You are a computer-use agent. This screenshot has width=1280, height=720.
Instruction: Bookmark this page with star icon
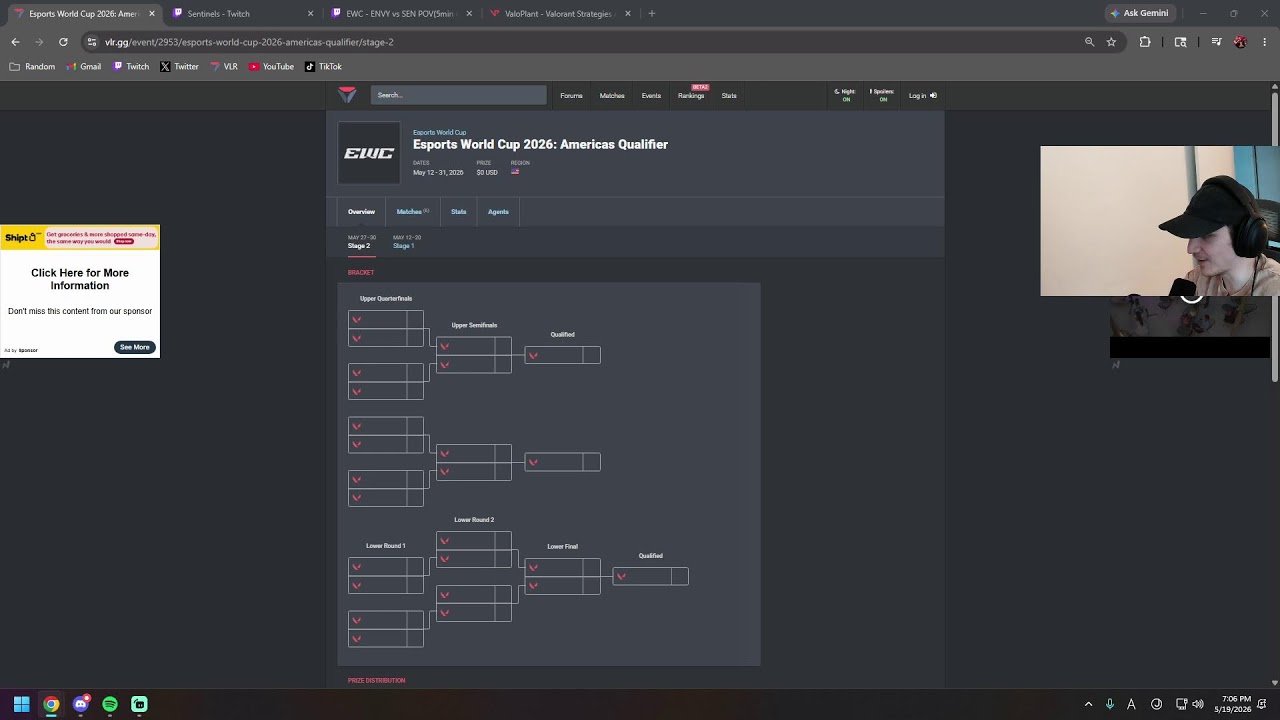pyautogui.click(x=1111, y=42)
